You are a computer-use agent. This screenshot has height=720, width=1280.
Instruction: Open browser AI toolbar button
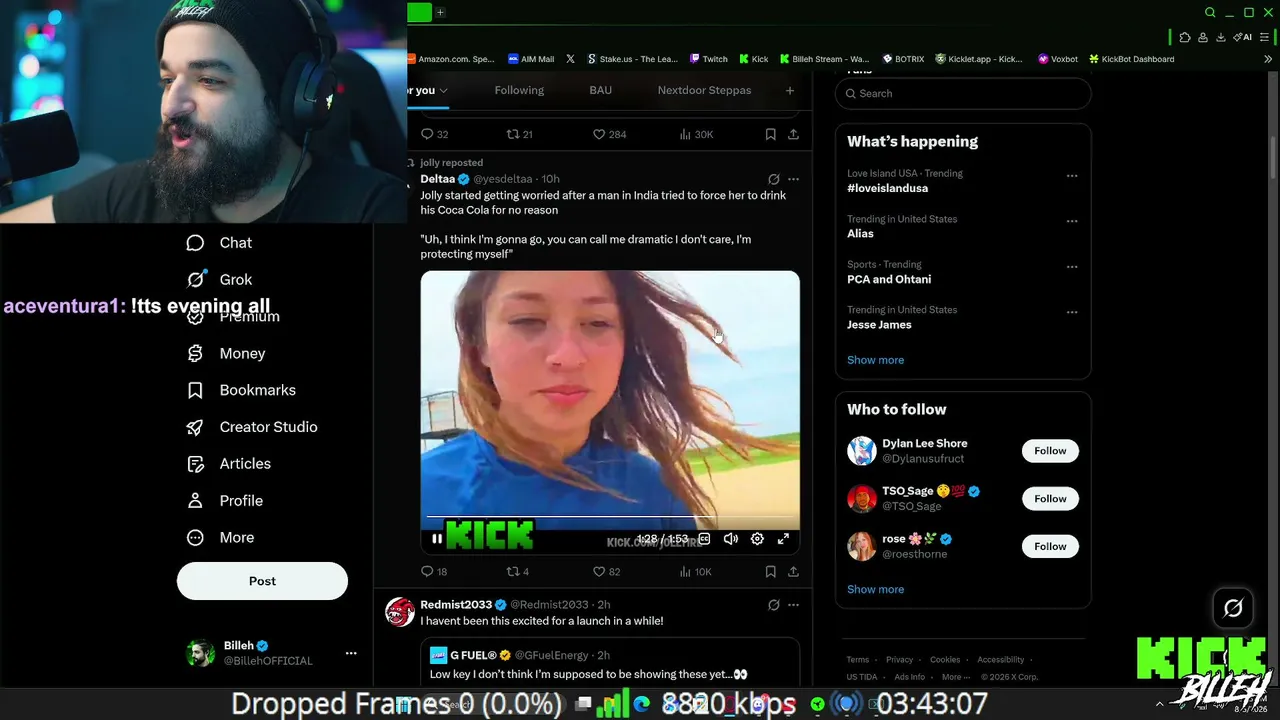(1243, 37)
